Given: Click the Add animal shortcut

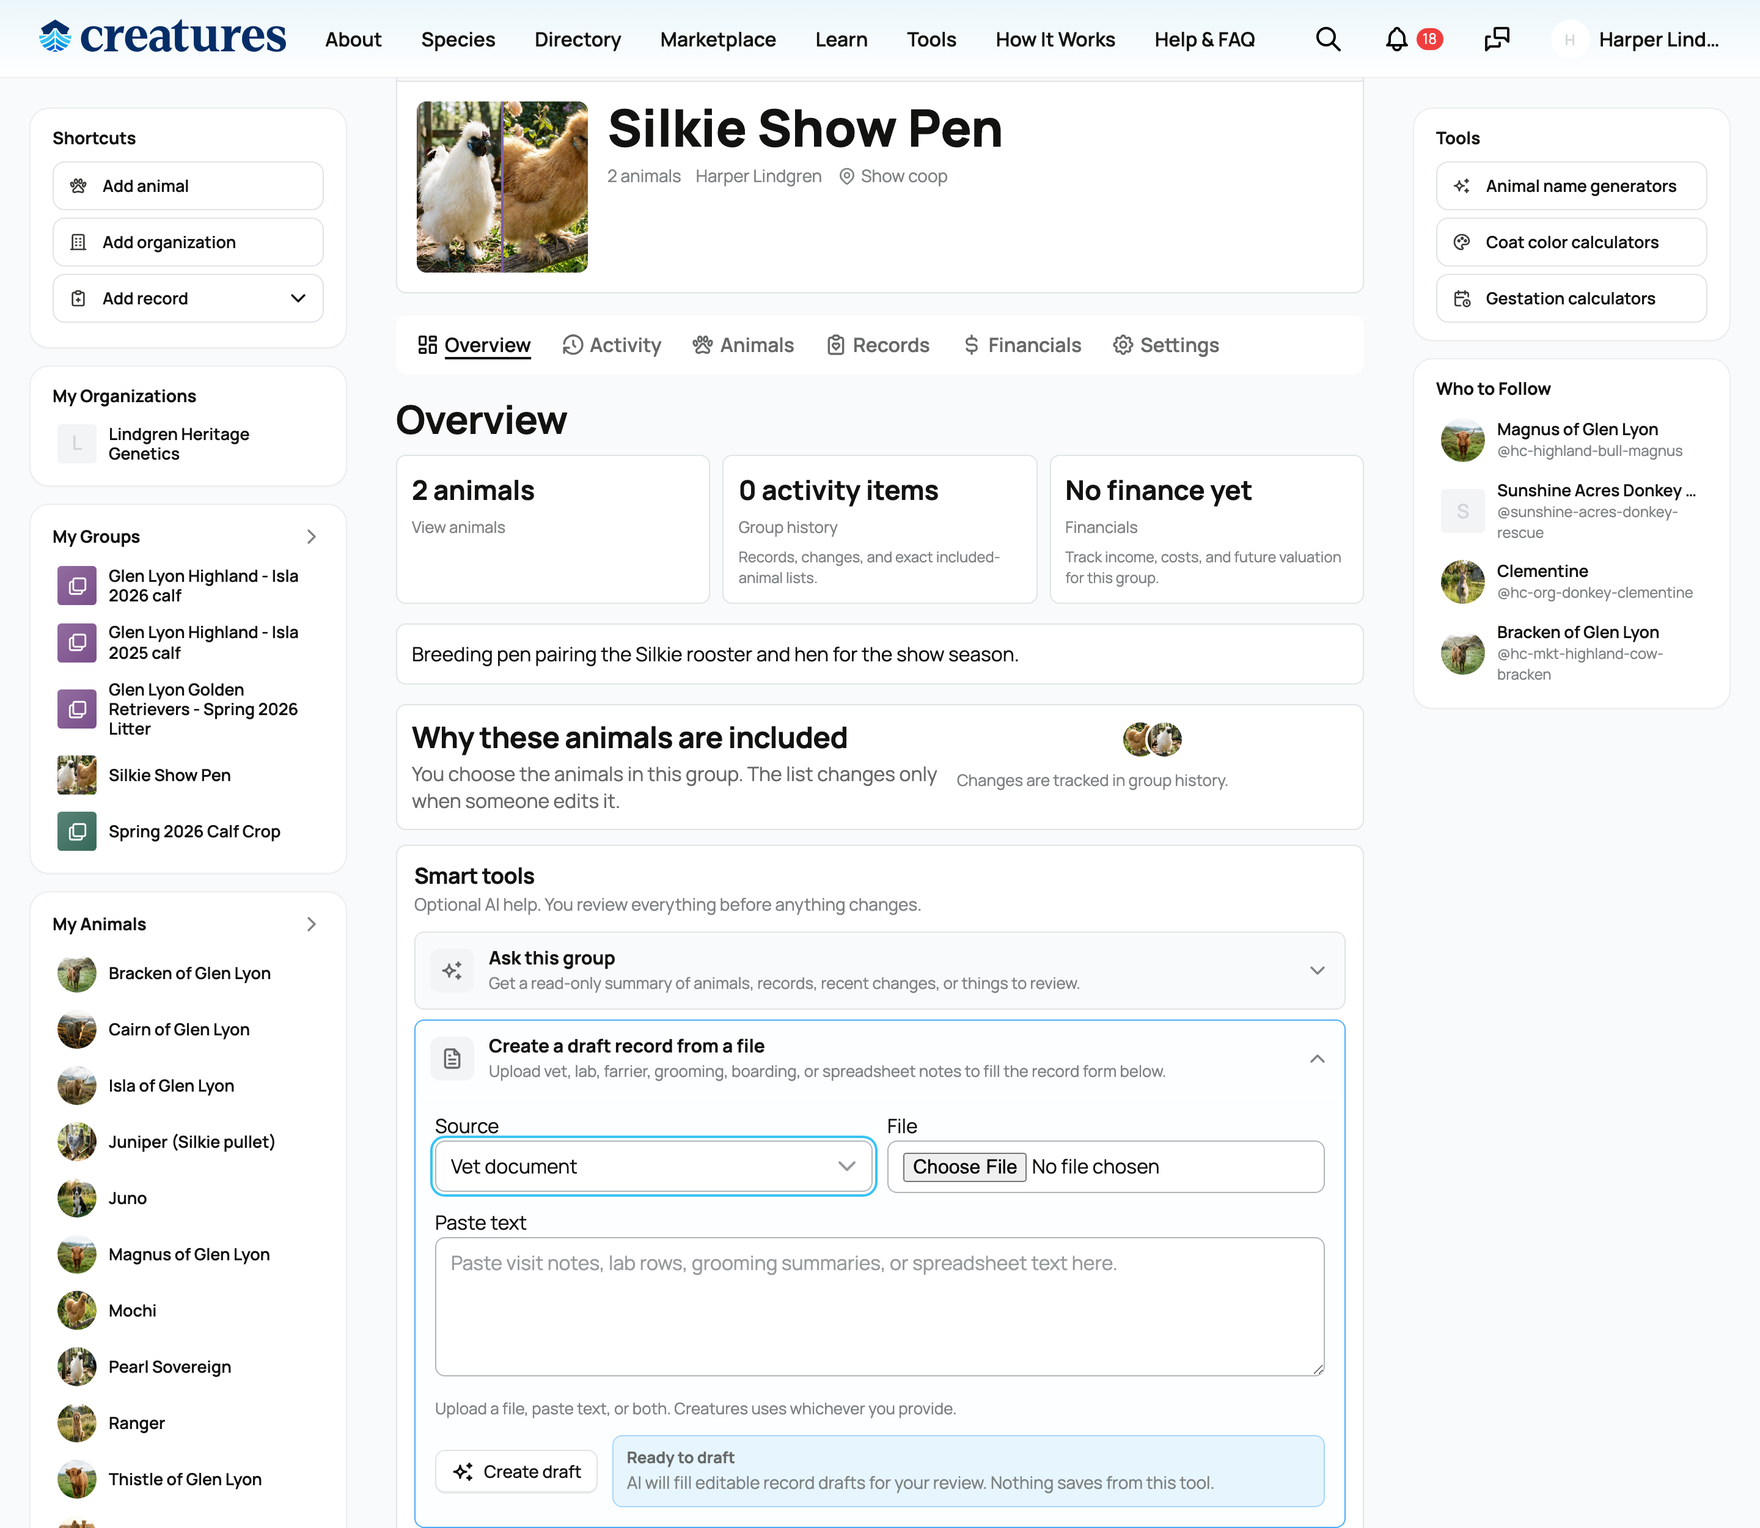Looking at the screenshot, I should click(x=188, y=186).
